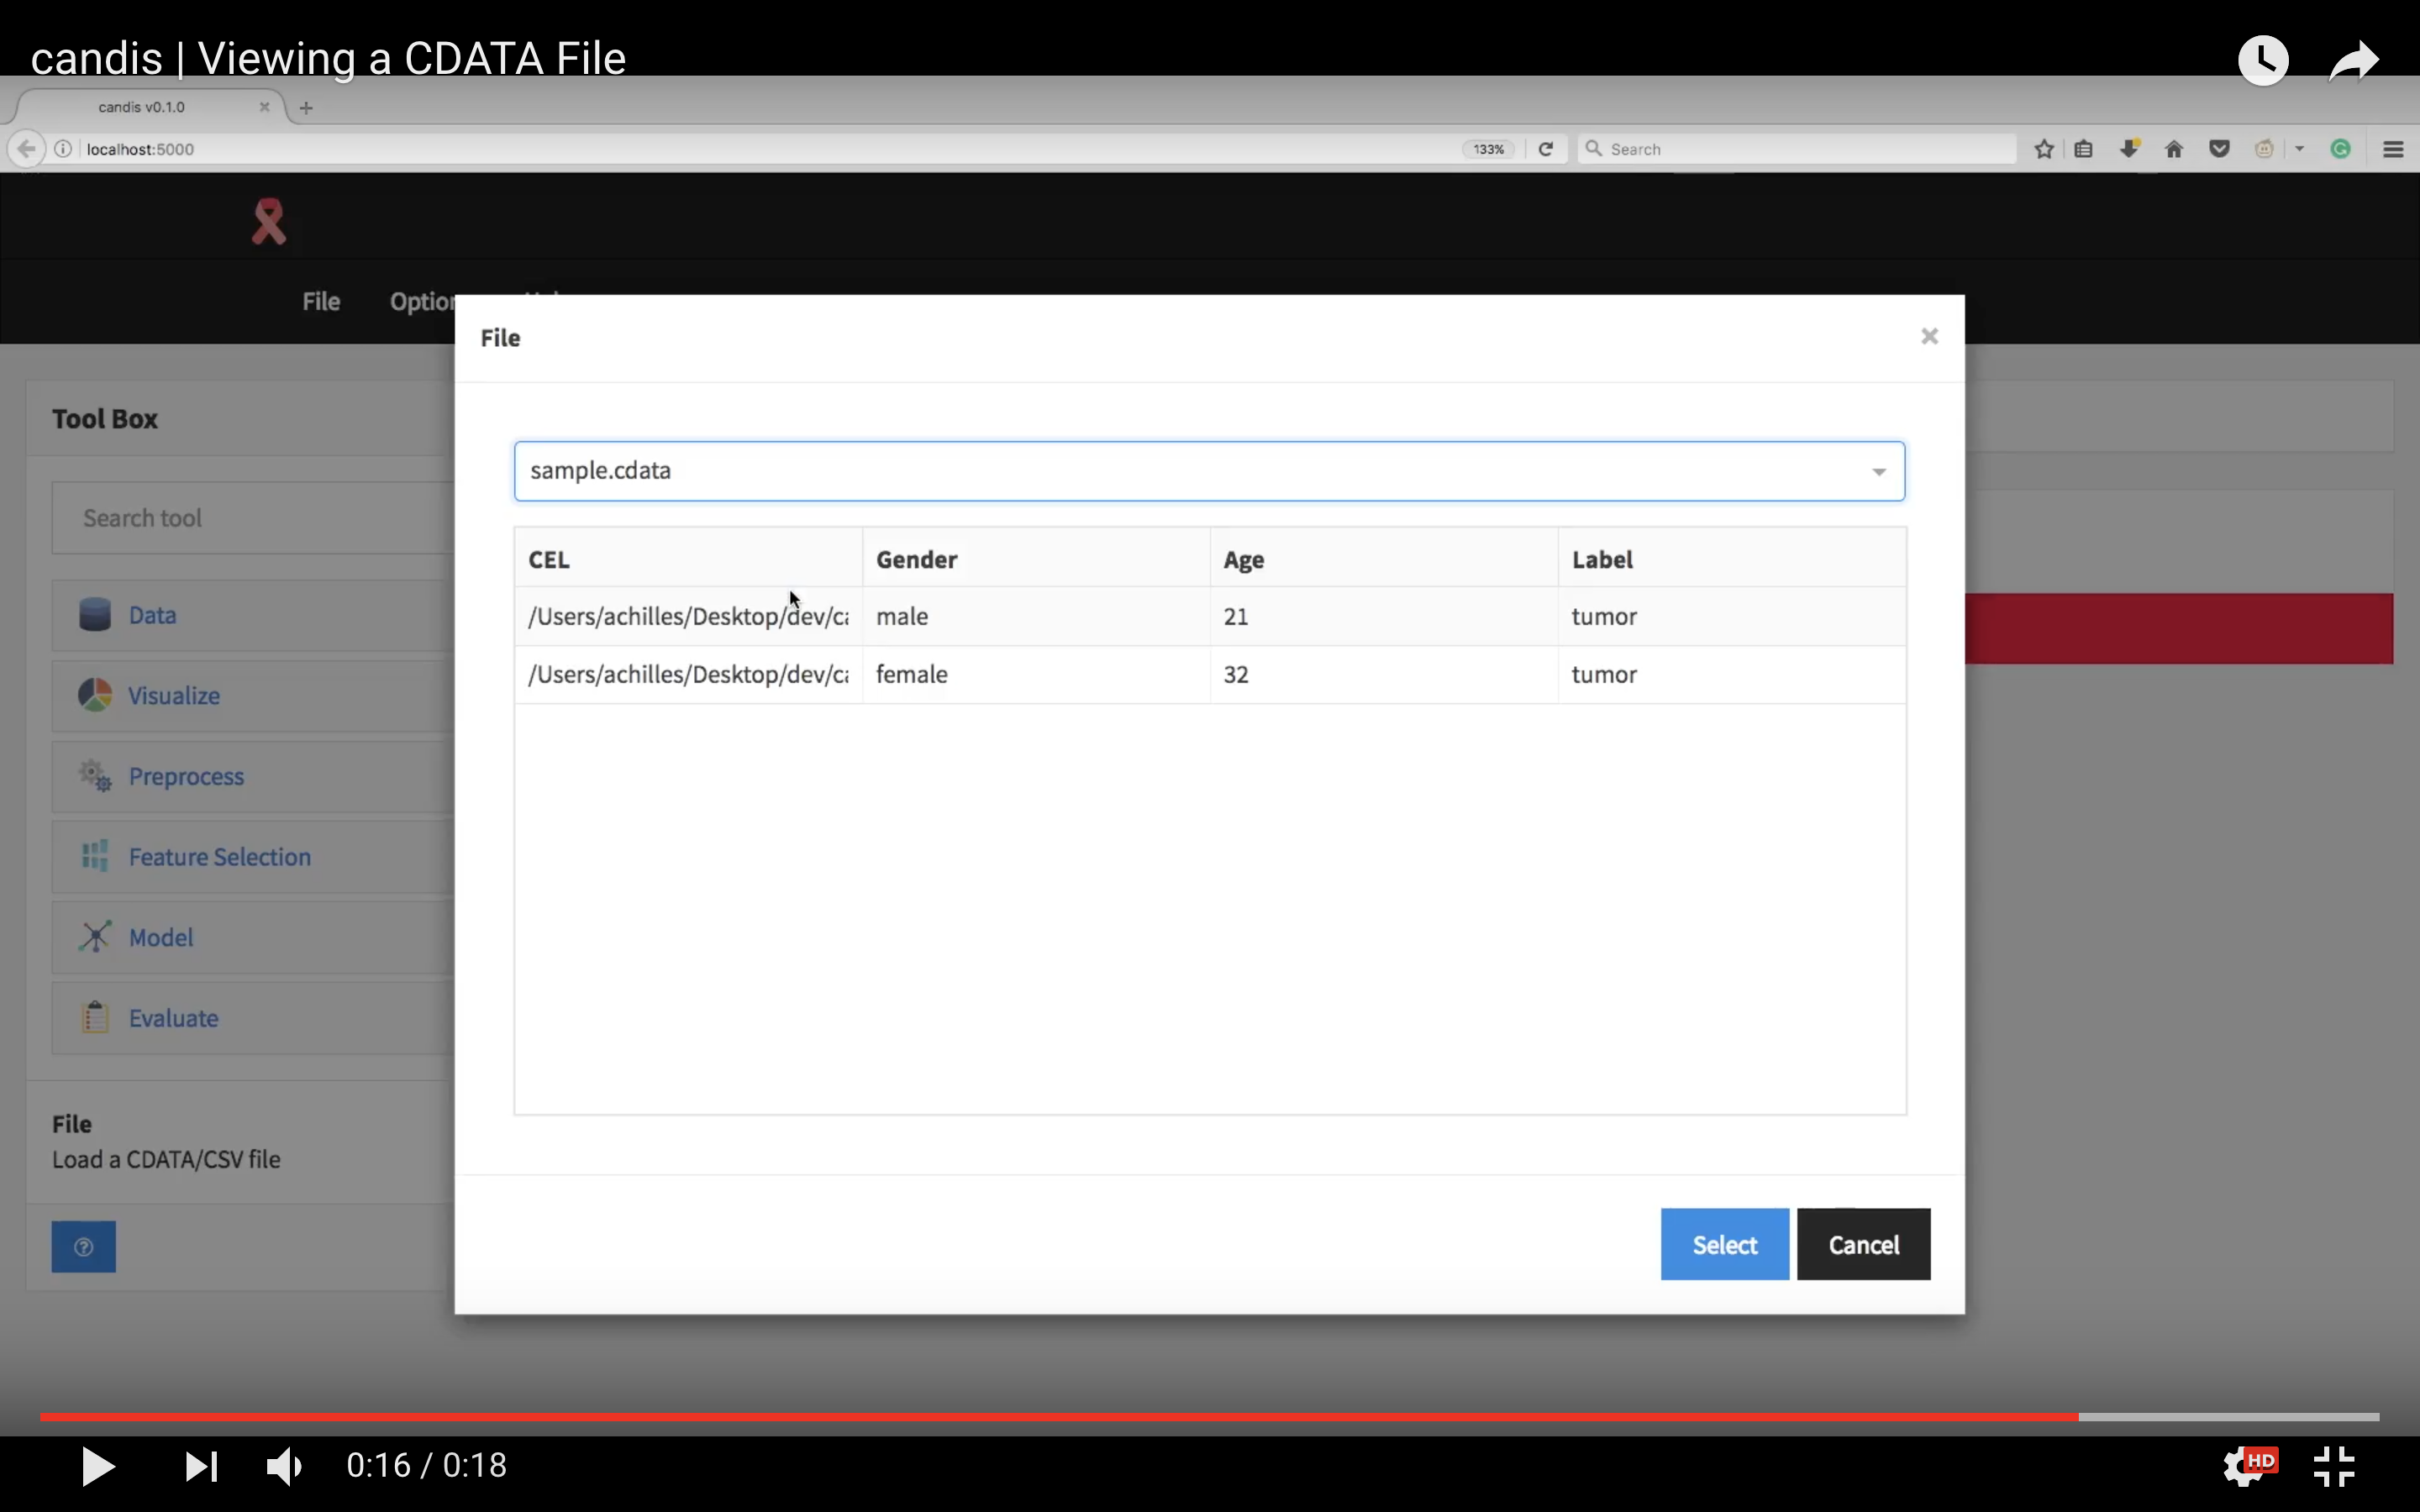Image resolution: width=2420 pixels, height=1512 pixels.
Task: Click the help question mark icon
Action: (x=84, y=1246)
